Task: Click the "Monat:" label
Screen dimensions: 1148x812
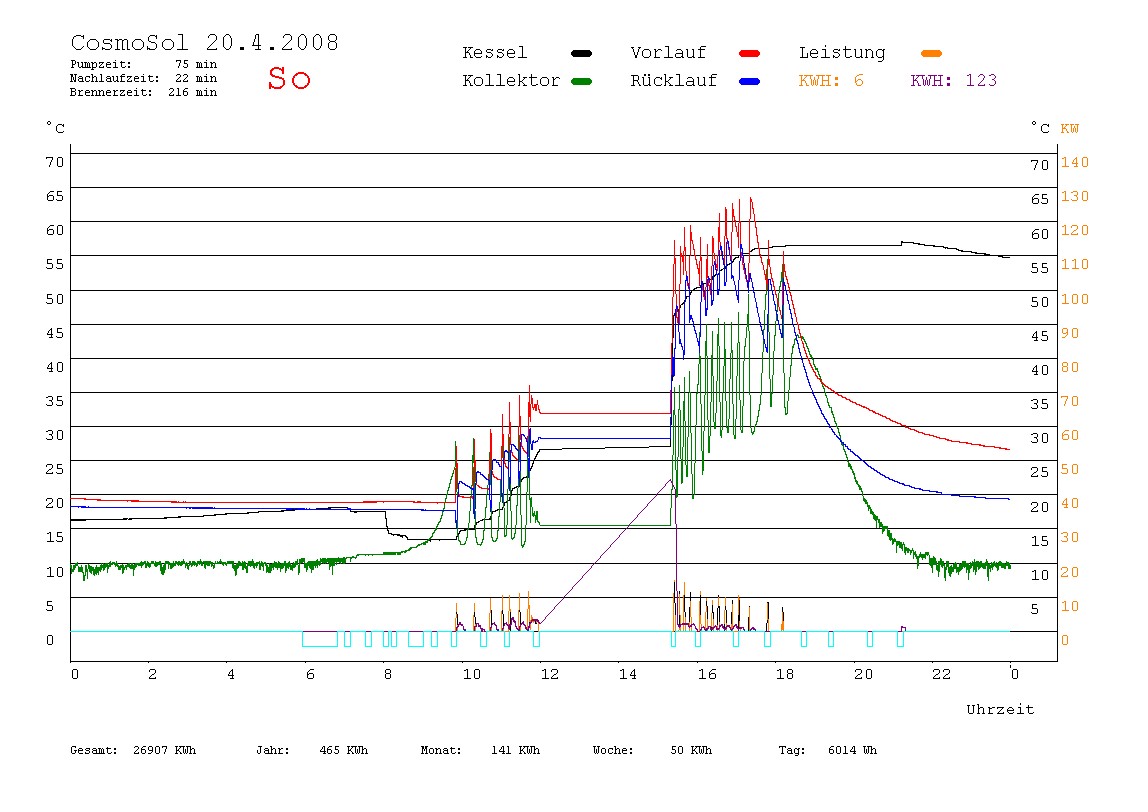Action: (441, 750)
